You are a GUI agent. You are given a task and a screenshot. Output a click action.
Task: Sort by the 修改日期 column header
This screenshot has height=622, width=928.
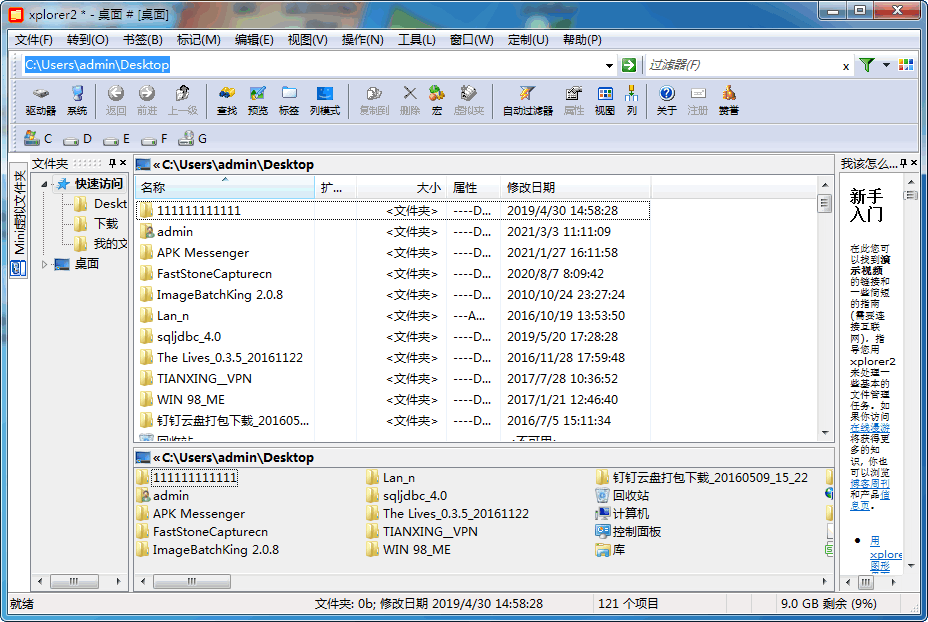pyautogui.click(x=575, y=188)
